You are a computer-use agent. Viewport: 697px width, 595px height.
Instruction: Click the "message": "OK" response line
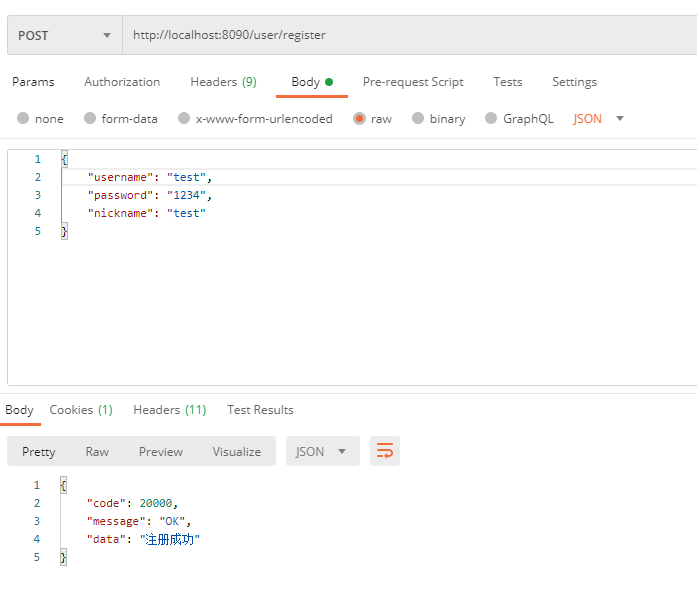click(139, 522)
